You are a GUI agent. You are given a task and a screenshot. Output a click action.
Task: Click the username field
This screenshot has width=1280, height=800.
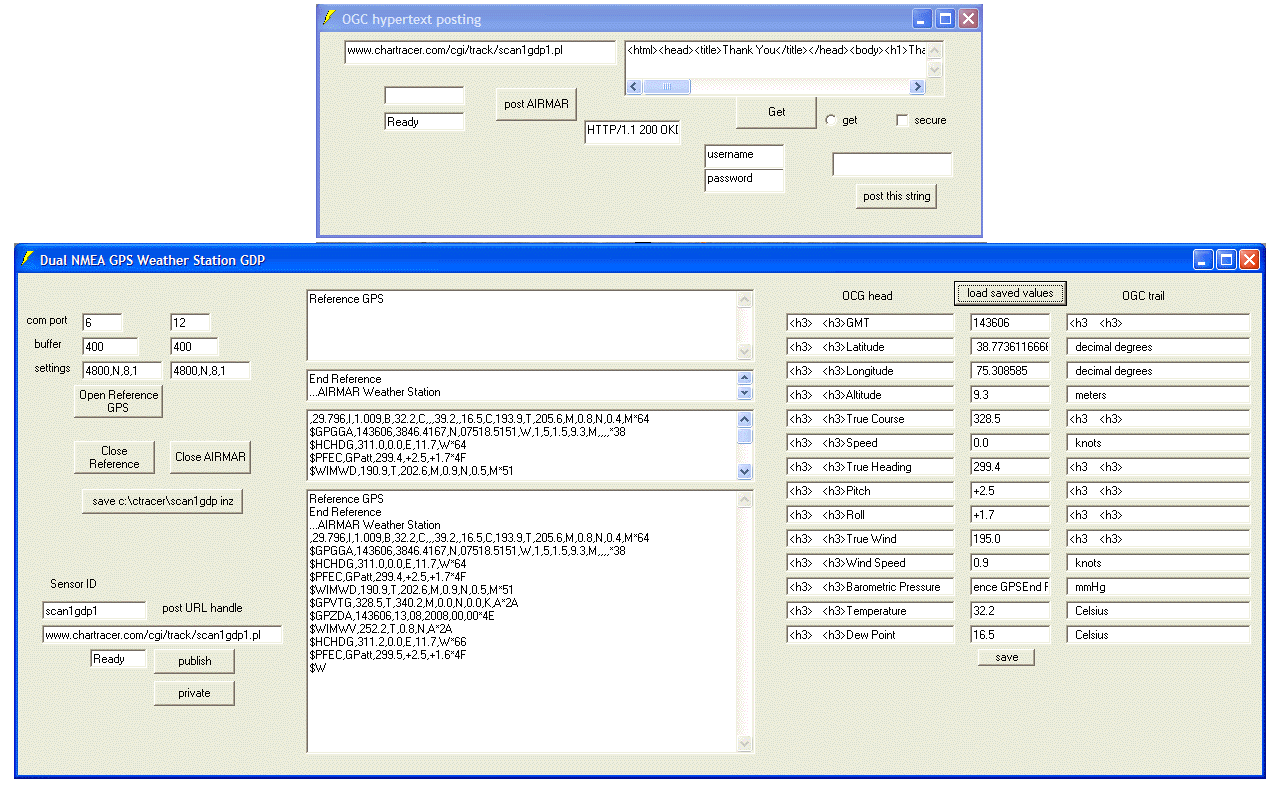point(744,156)
